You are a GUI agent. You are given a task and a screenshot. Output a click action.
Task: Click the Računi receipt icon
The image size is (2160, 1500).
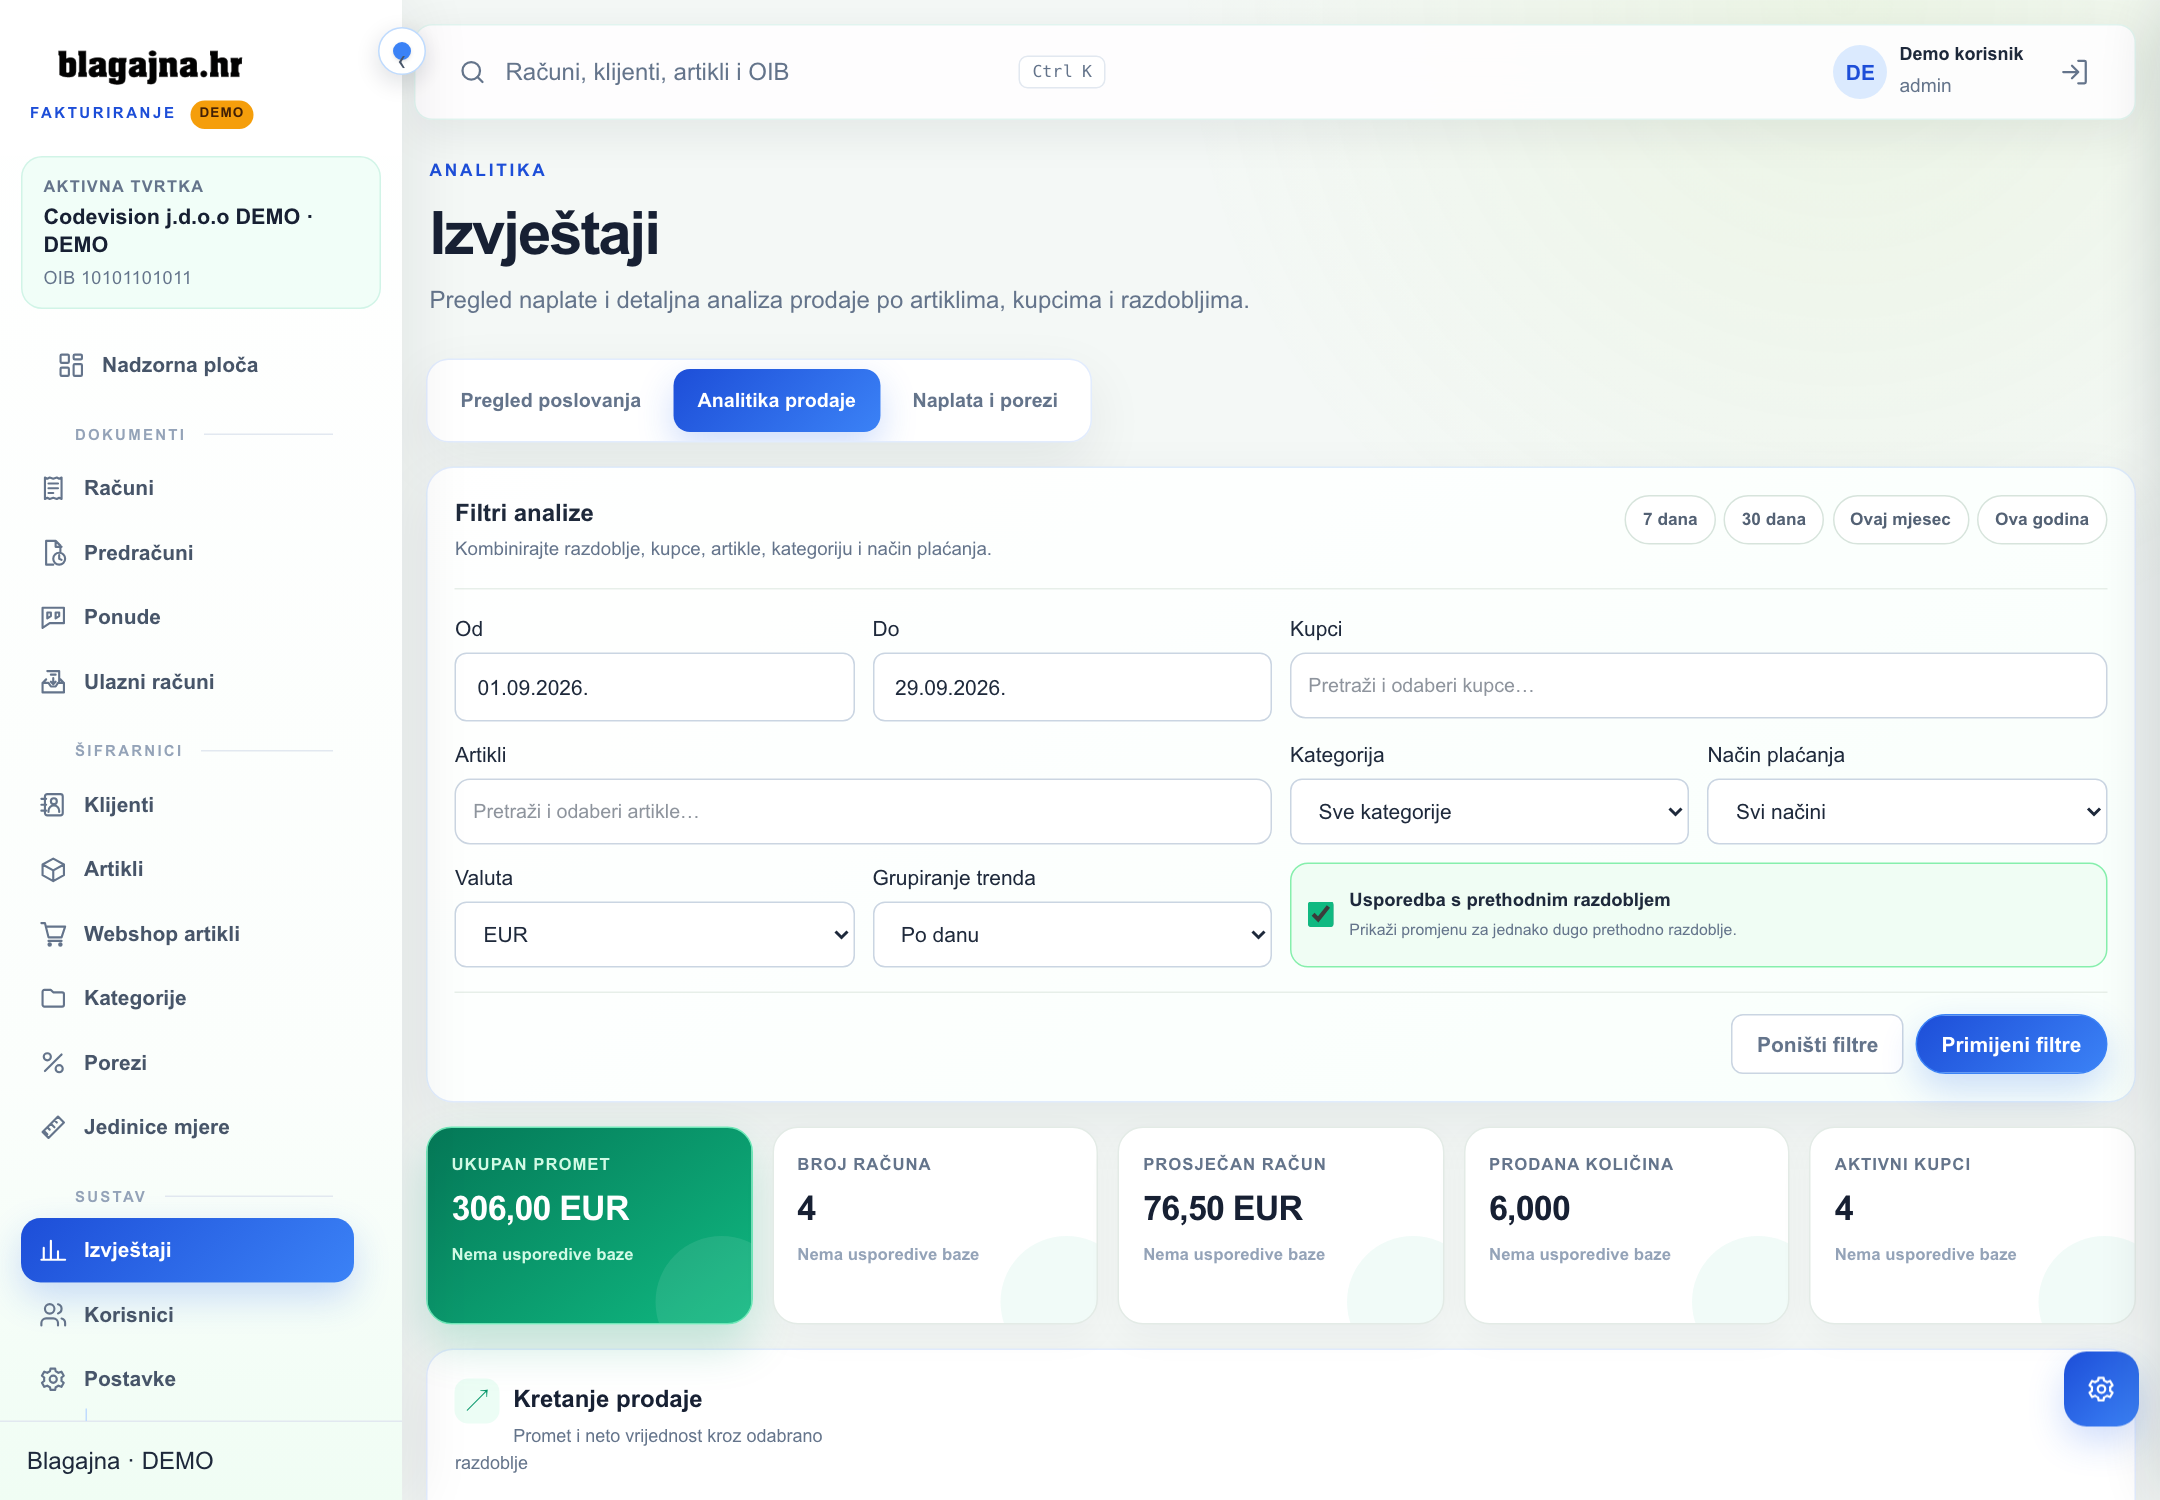[53, 488]
